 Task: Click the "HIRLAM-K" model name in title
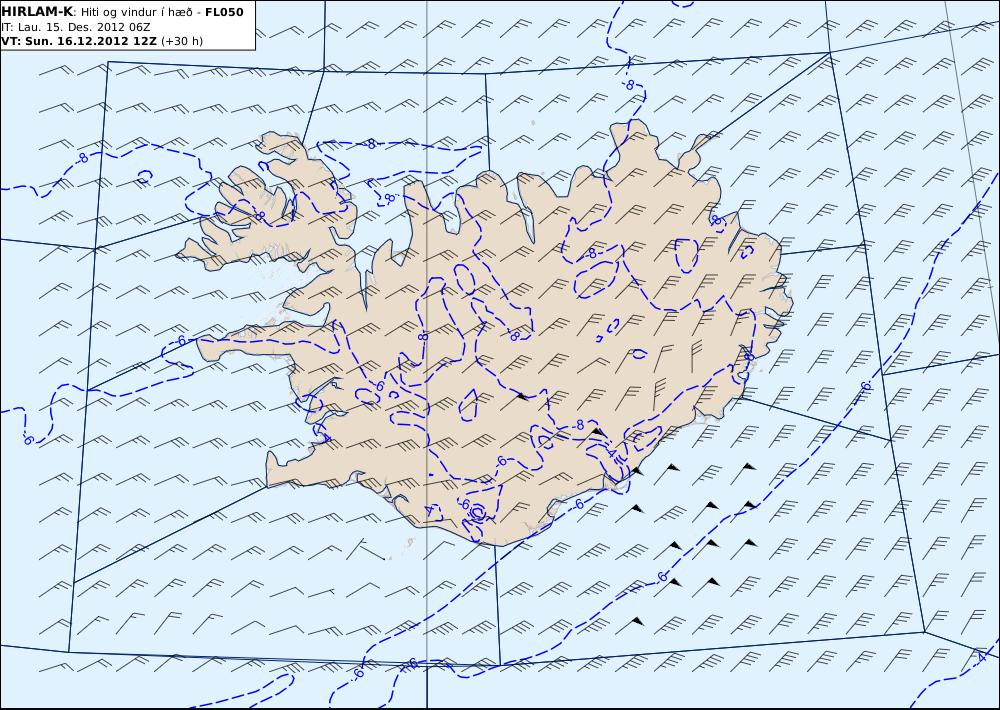coord(37,12)
